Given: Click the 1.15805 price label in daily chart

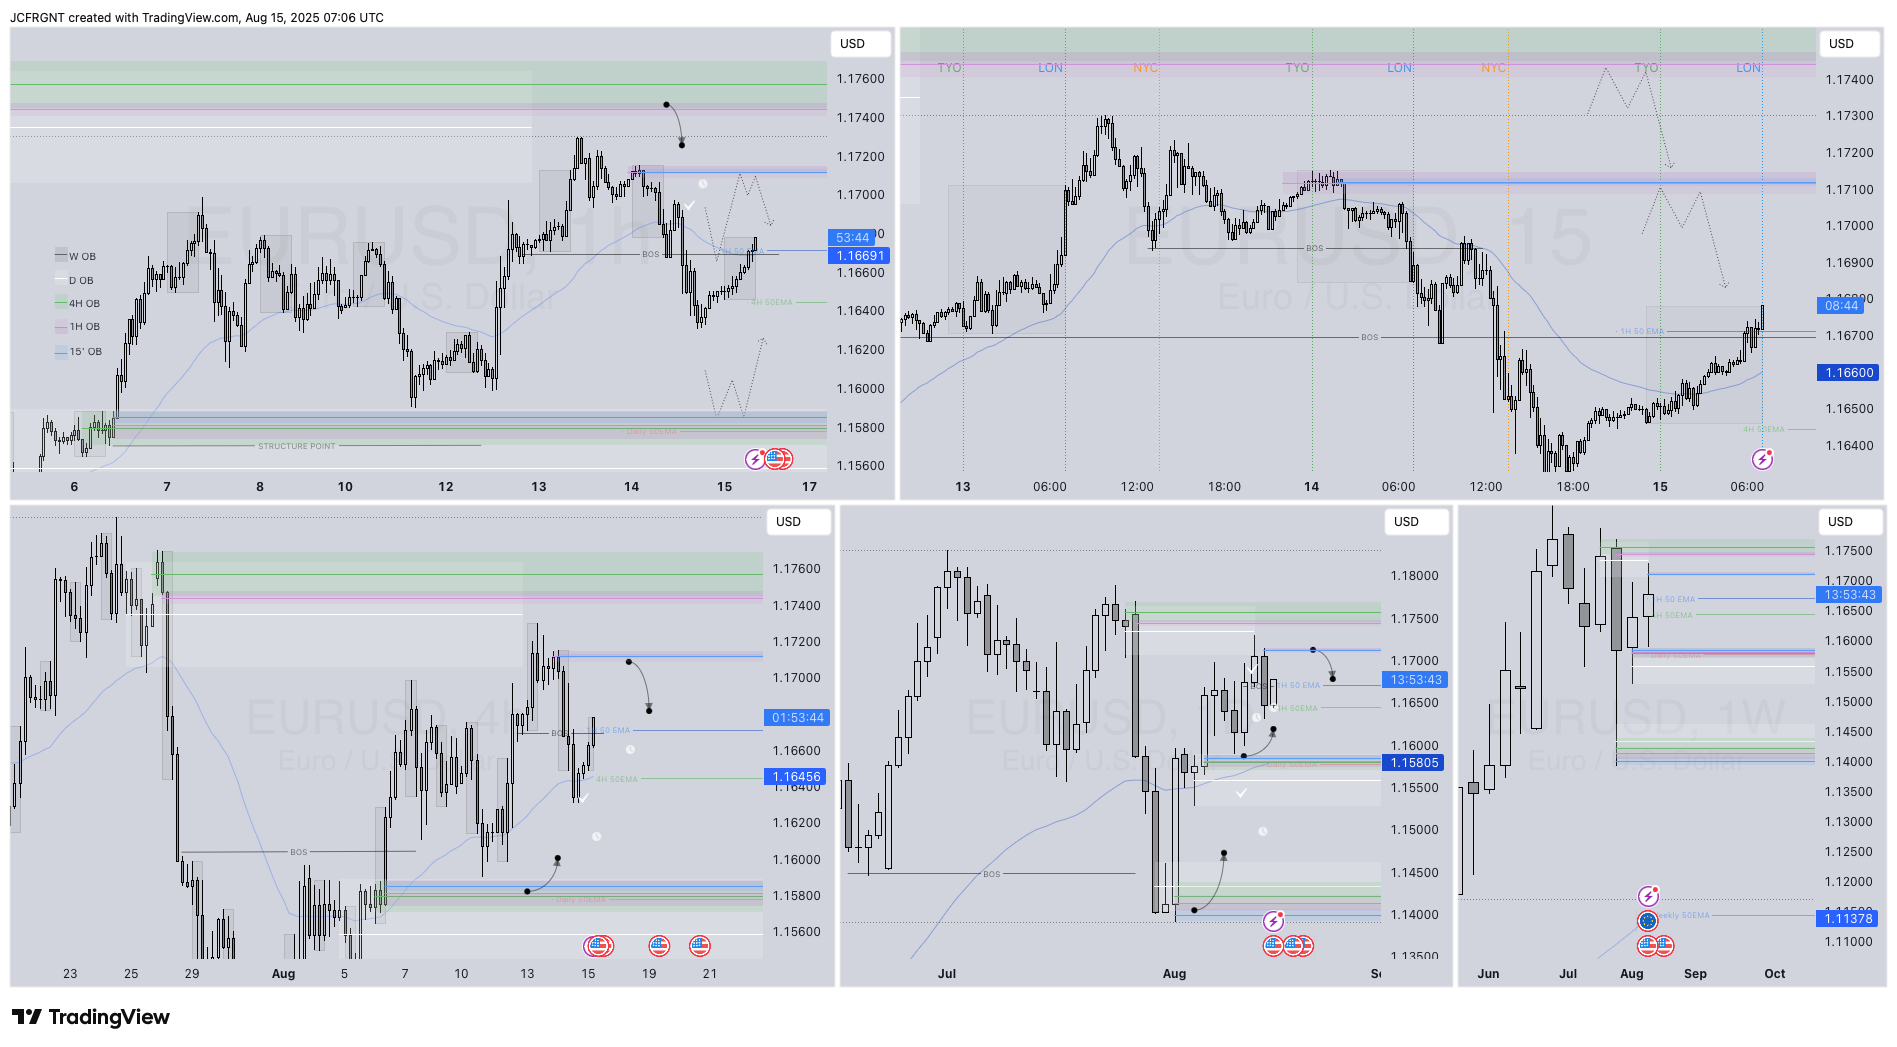Looking at the screenshot, I should (1414, 763).
